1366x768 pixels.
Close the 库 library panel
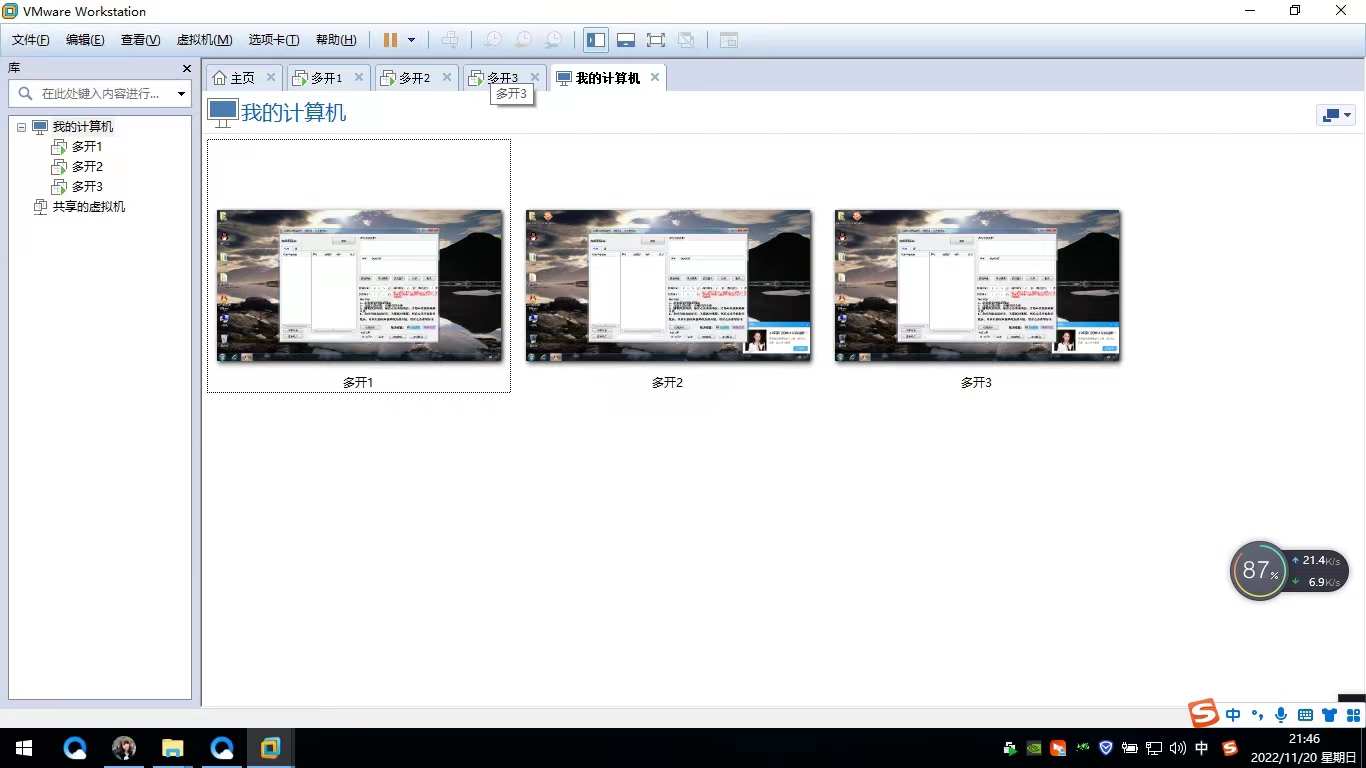click(187, 68)
